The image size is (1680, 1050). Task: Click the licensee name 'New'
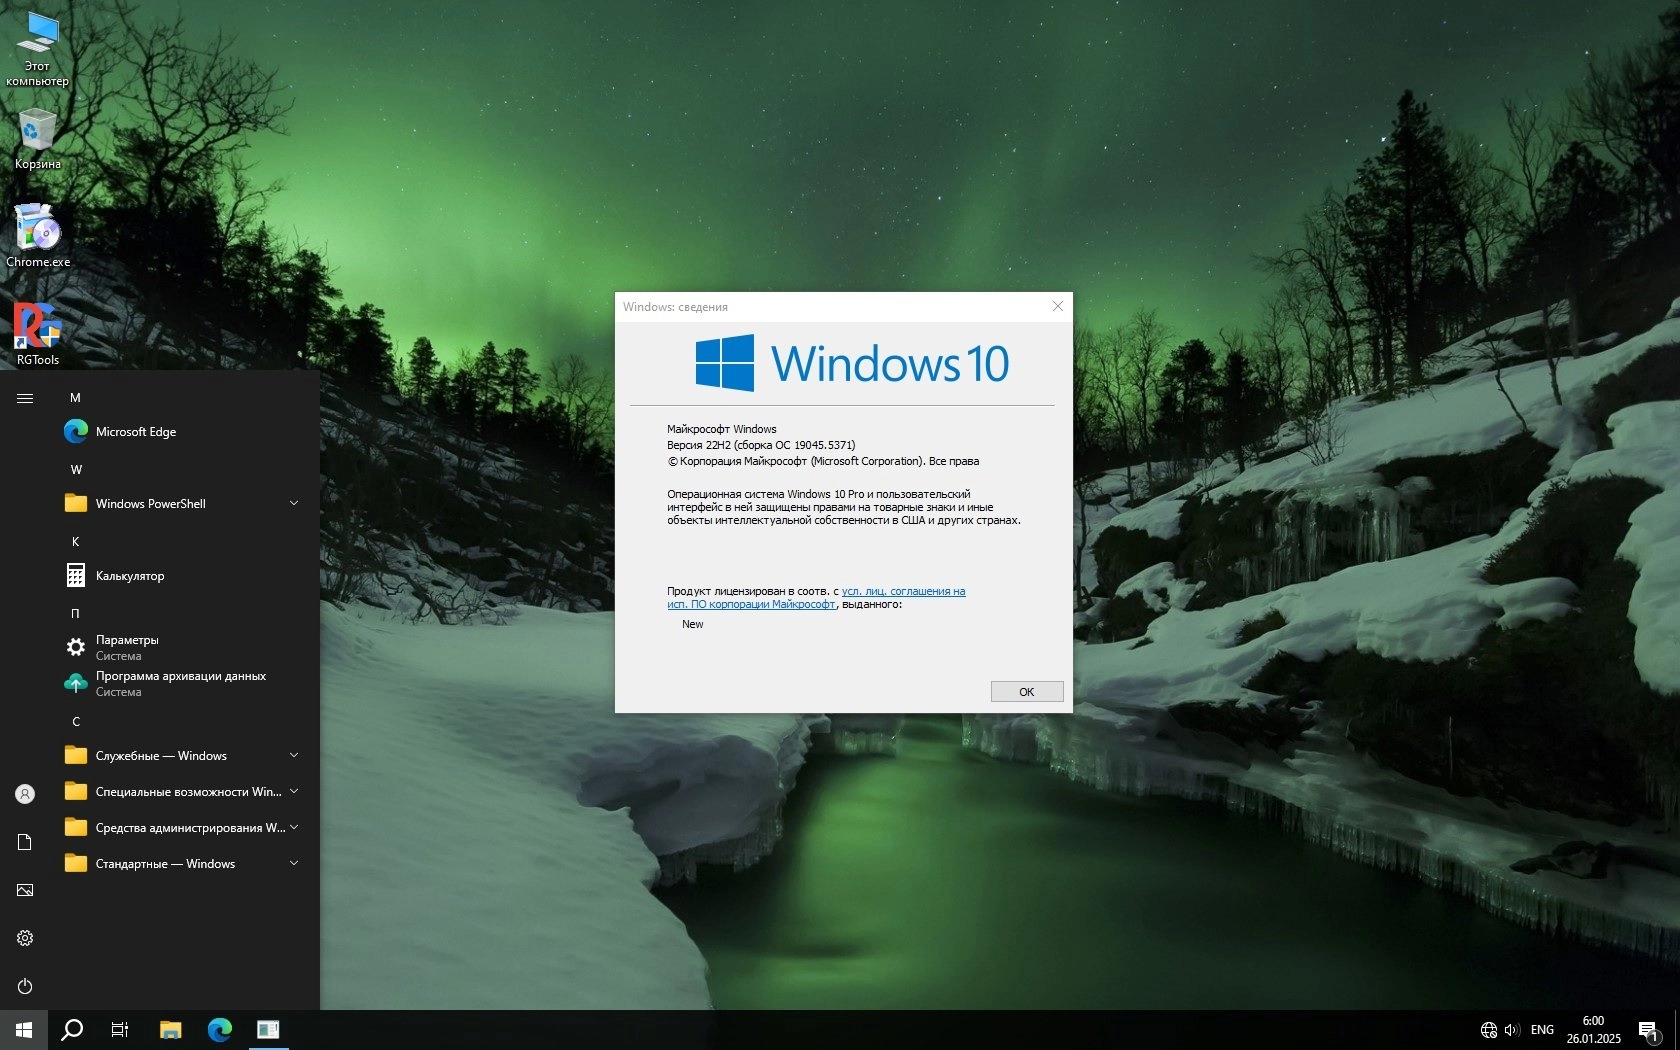coord(693,624)
